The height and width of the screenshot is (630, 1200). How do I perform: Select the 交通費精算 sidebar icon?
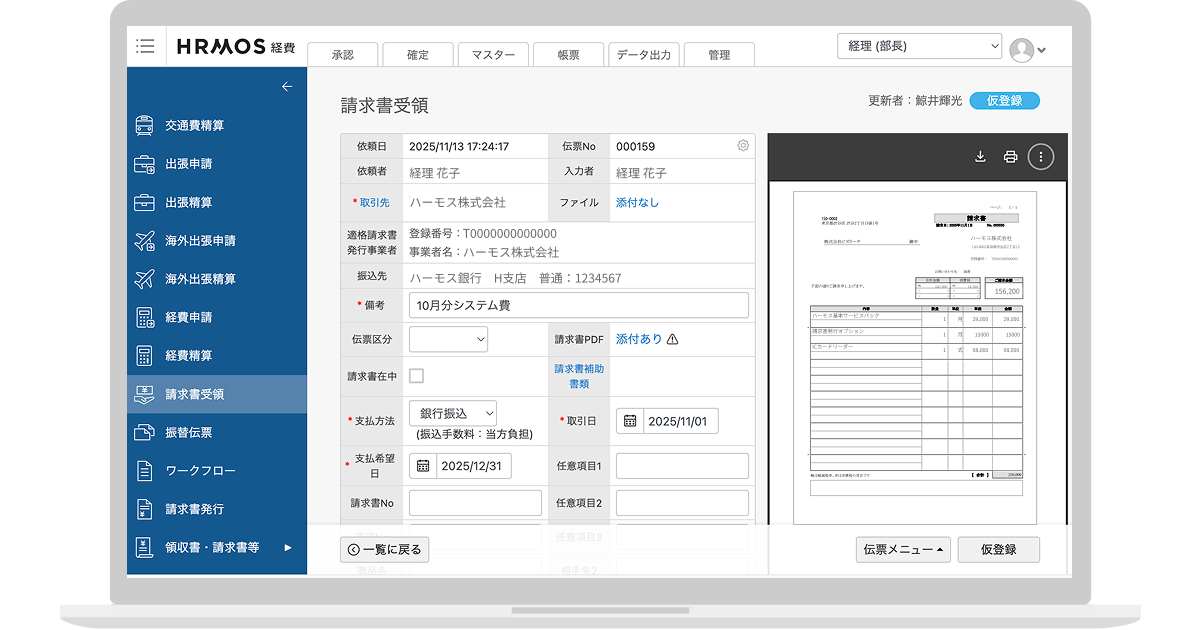click(x=144, y=124)
